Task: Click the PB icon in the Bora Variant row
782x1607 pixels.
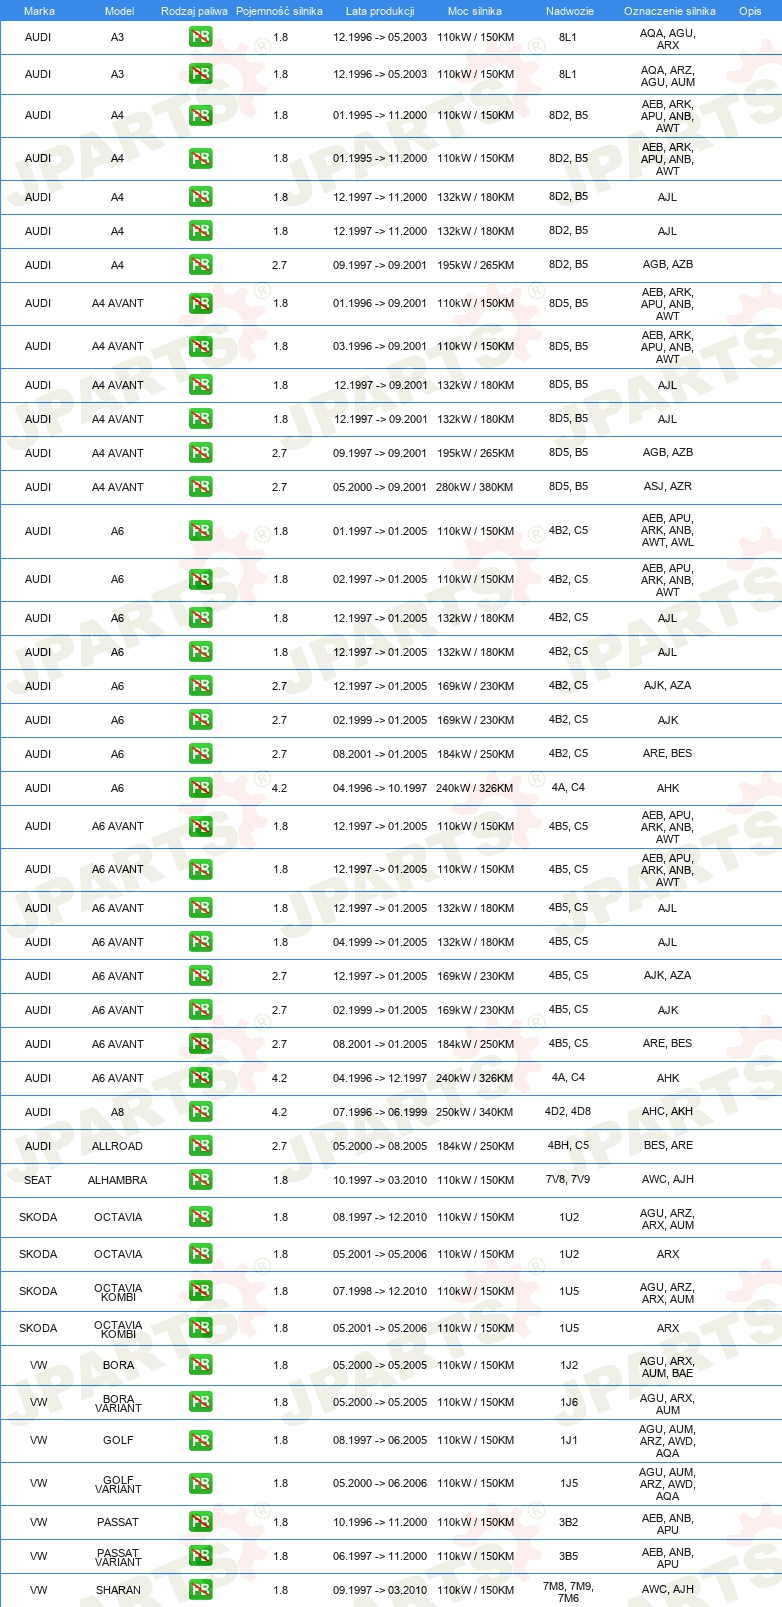Action: coord(201,1402)
